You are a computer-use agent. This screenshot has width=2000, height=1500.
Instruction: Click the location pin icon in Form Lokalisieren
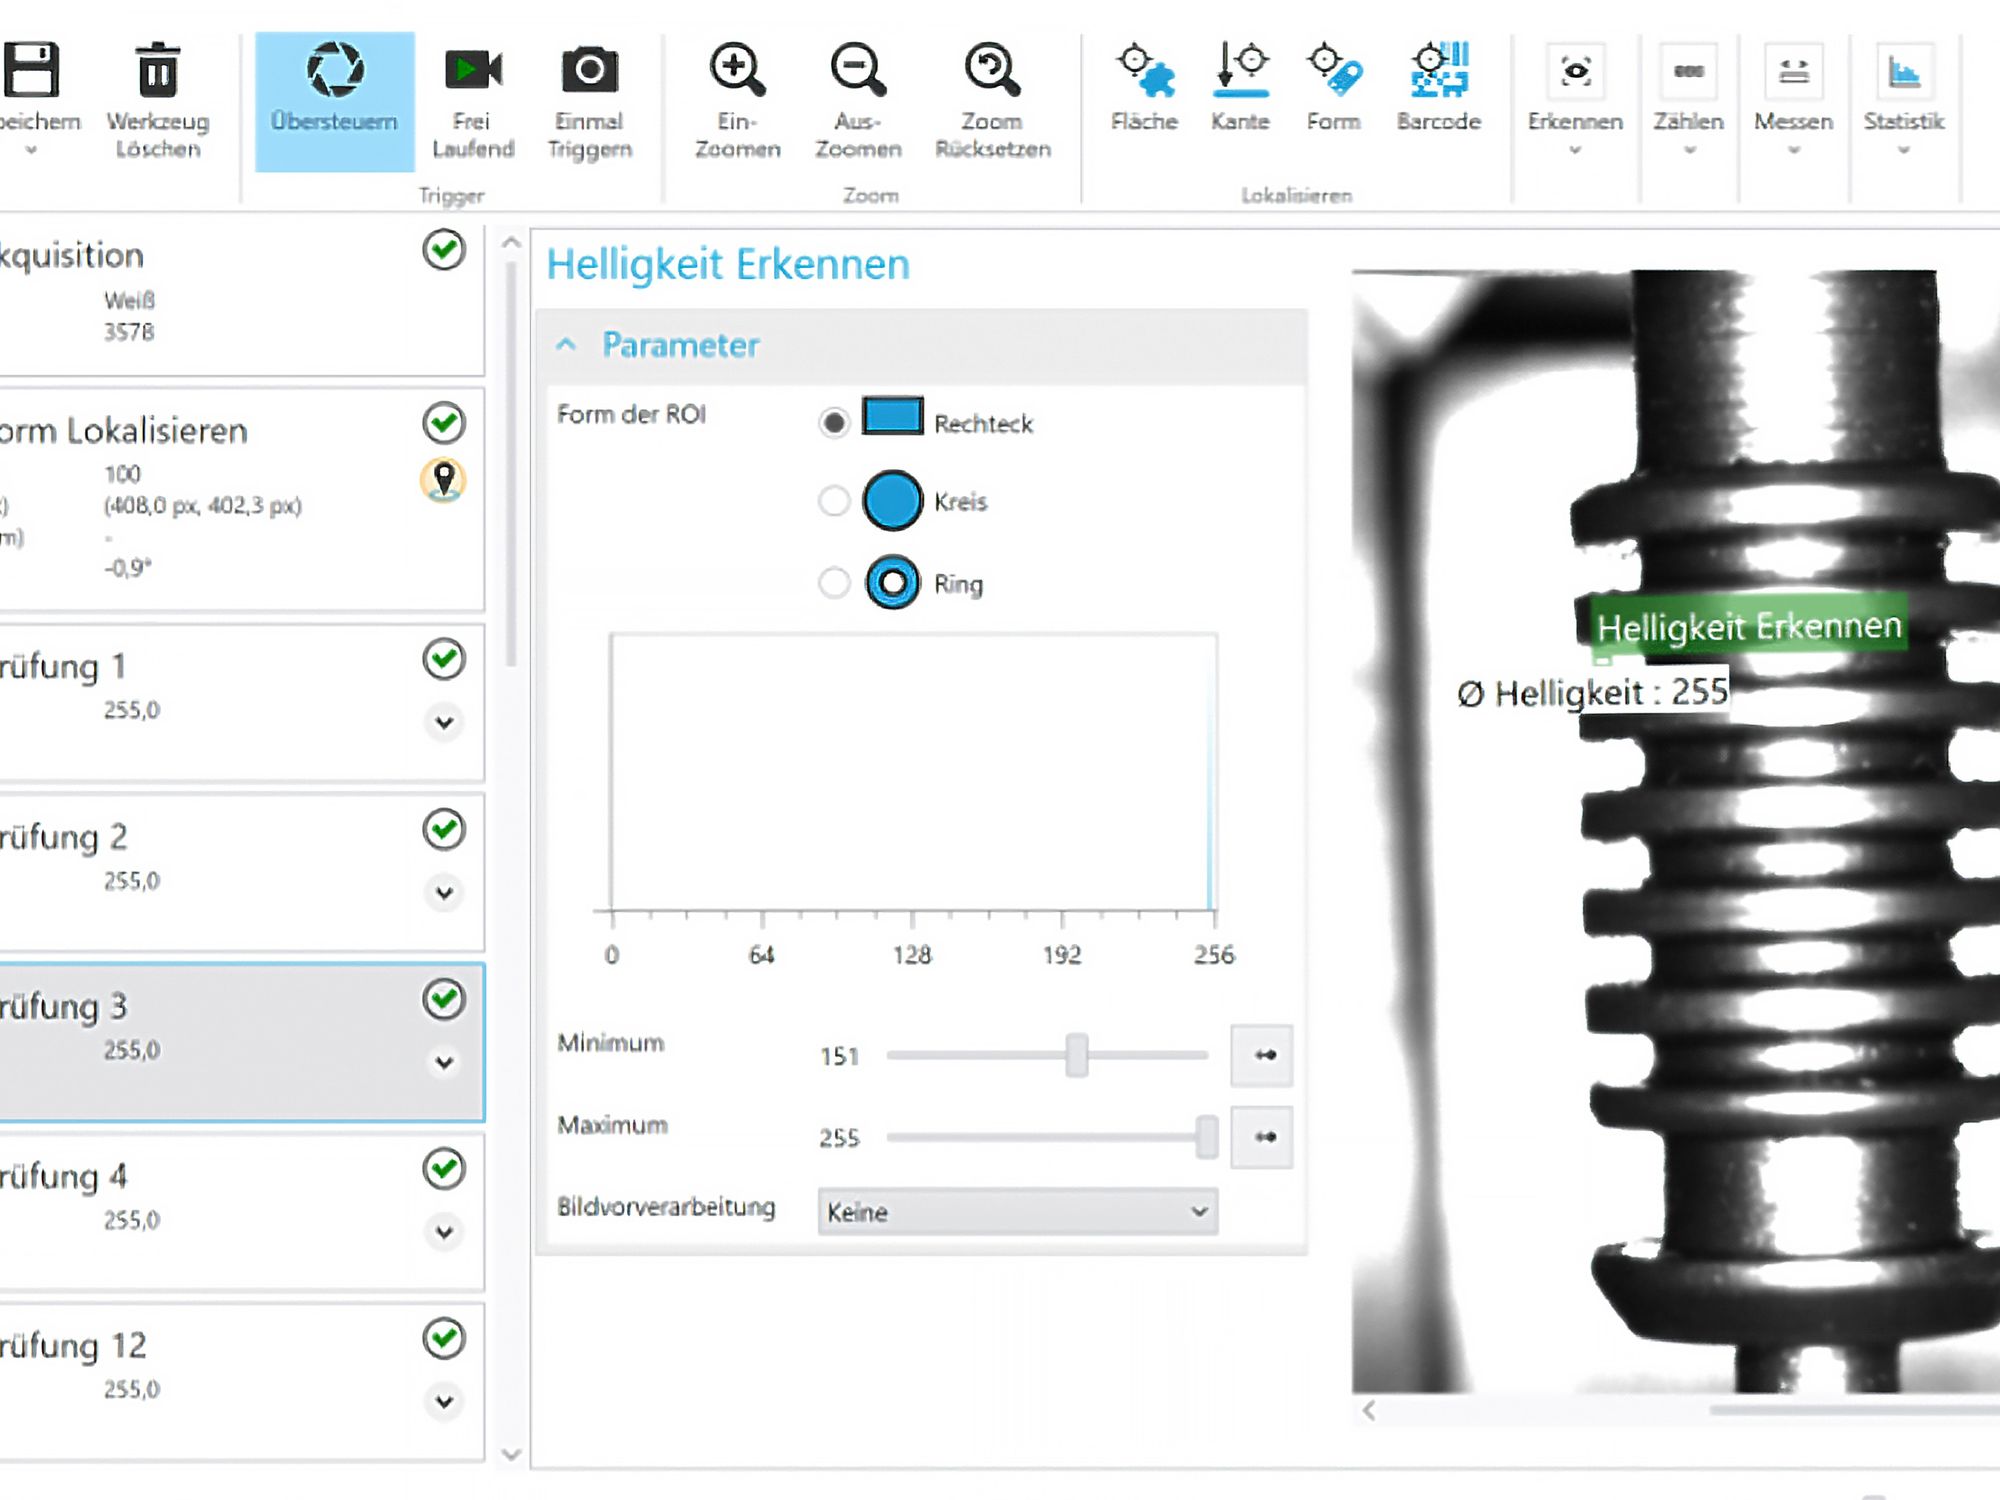(444, 481)
